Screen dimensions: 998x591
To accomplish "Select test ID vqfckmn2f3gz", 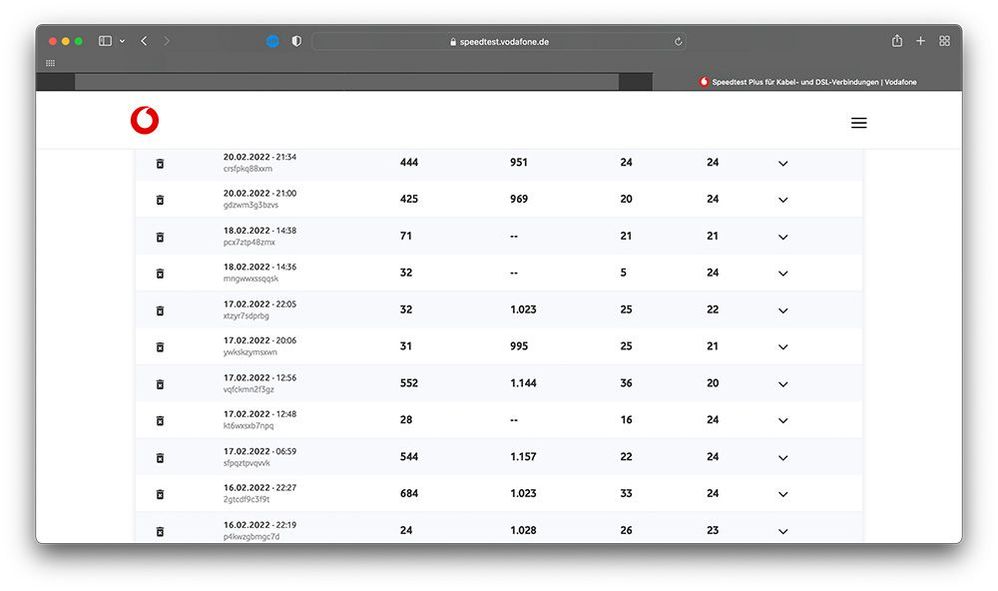I will [249, 389].
